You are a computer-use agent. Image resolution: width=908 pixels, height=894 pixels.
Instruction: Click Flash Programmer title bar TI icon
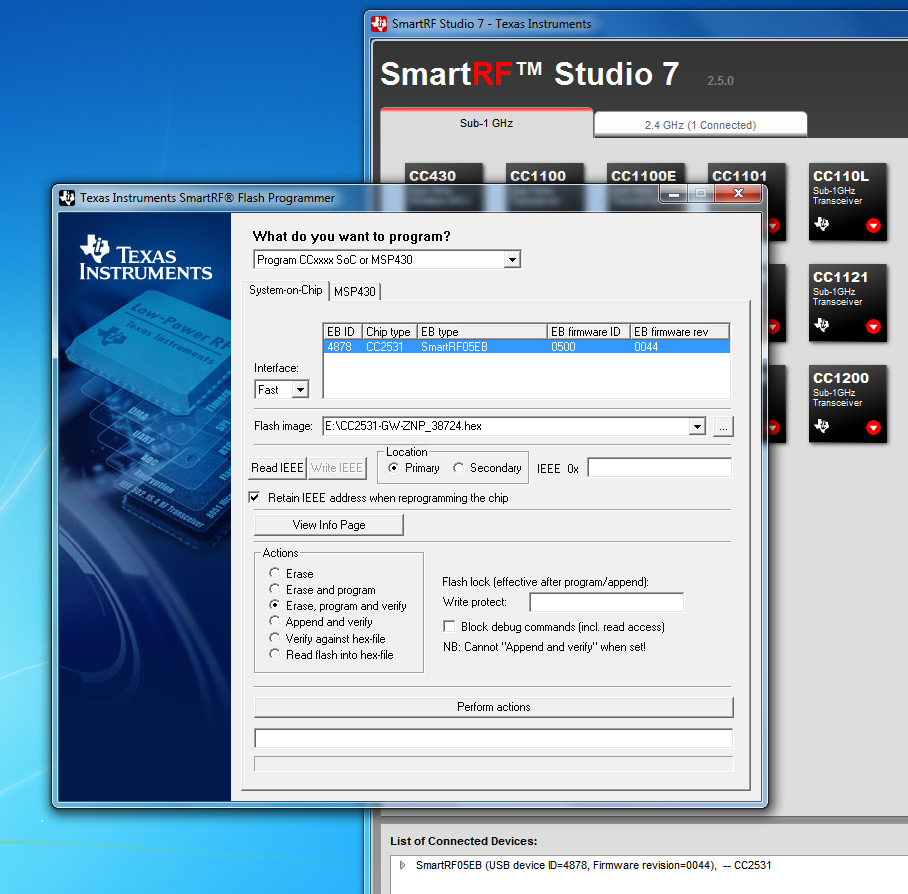pos(67,198)
